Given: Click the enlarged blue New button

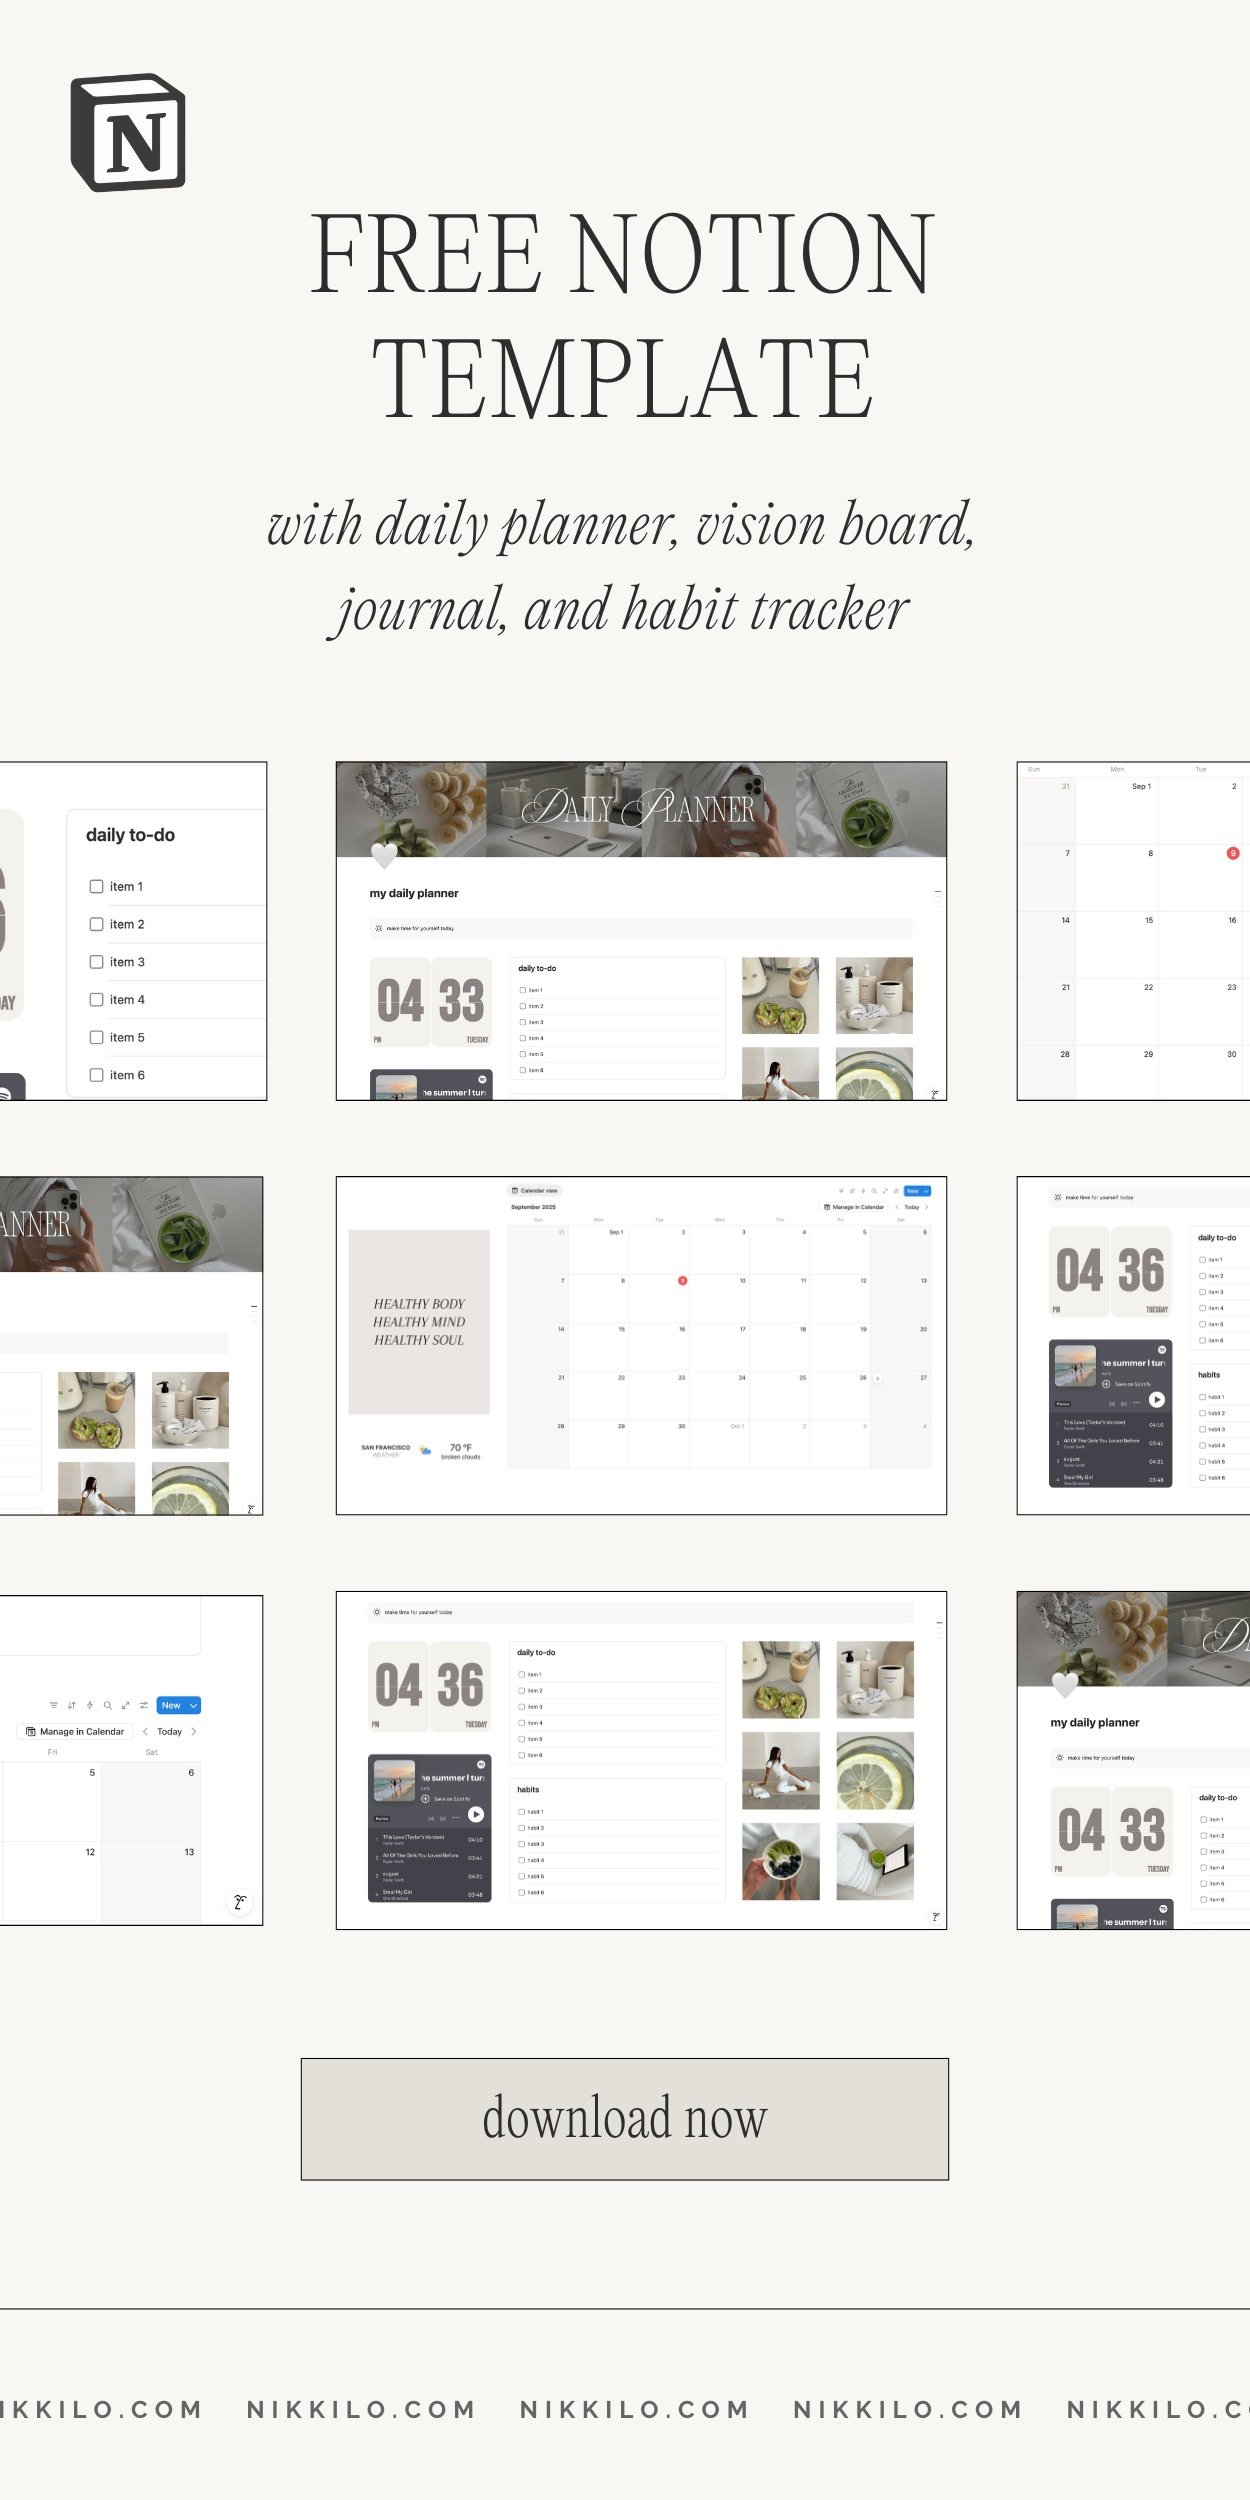Looking at the screenshot, I should [x=171, y=1705].
